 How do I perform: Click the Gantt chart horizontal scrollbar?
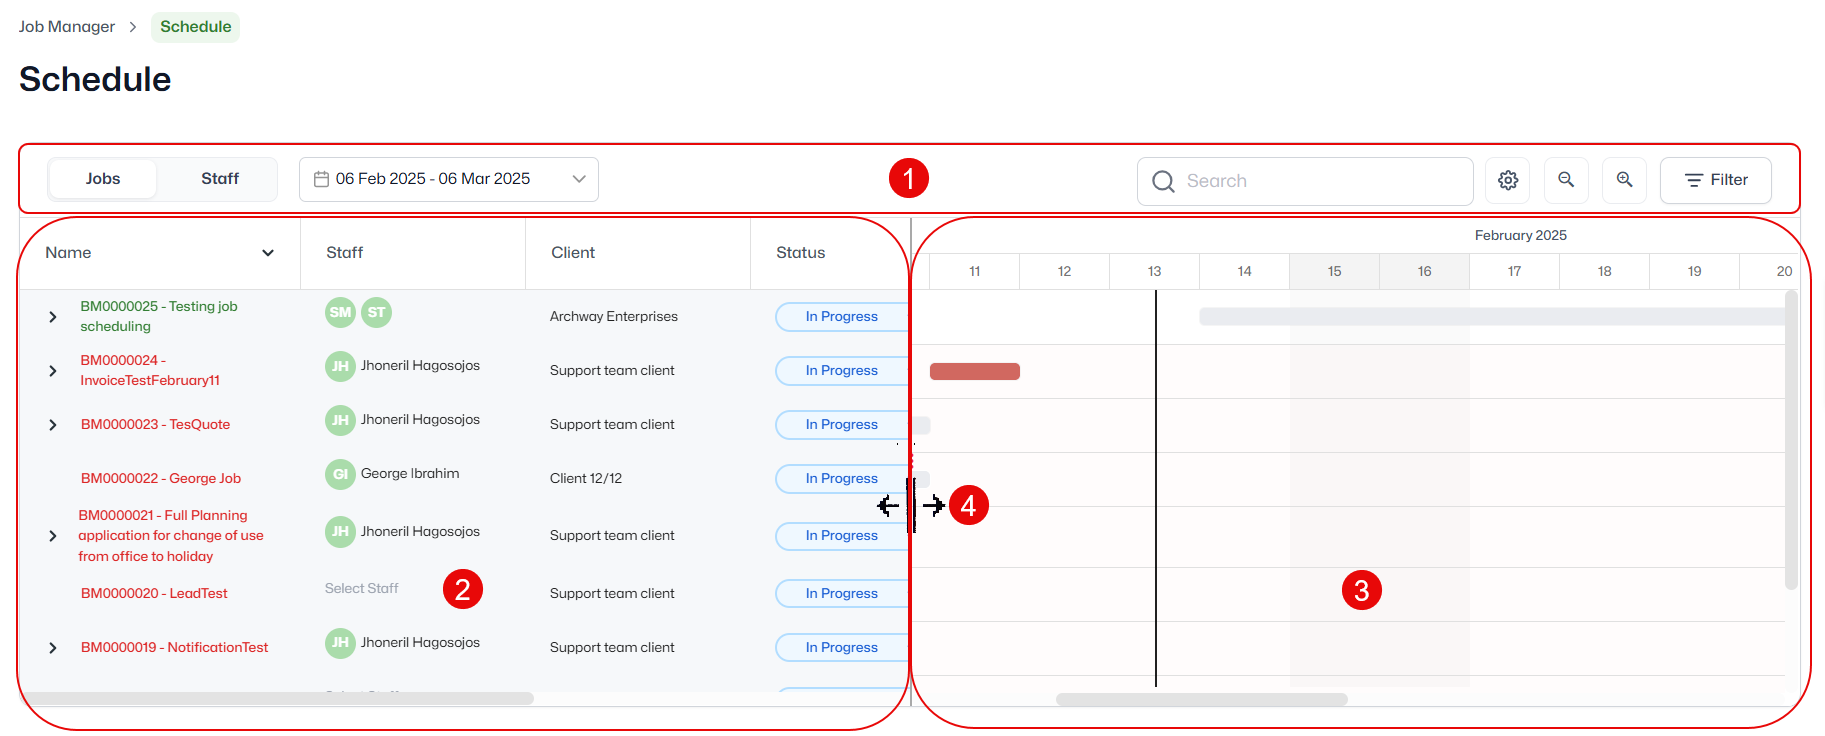(x=1202, y=699)
